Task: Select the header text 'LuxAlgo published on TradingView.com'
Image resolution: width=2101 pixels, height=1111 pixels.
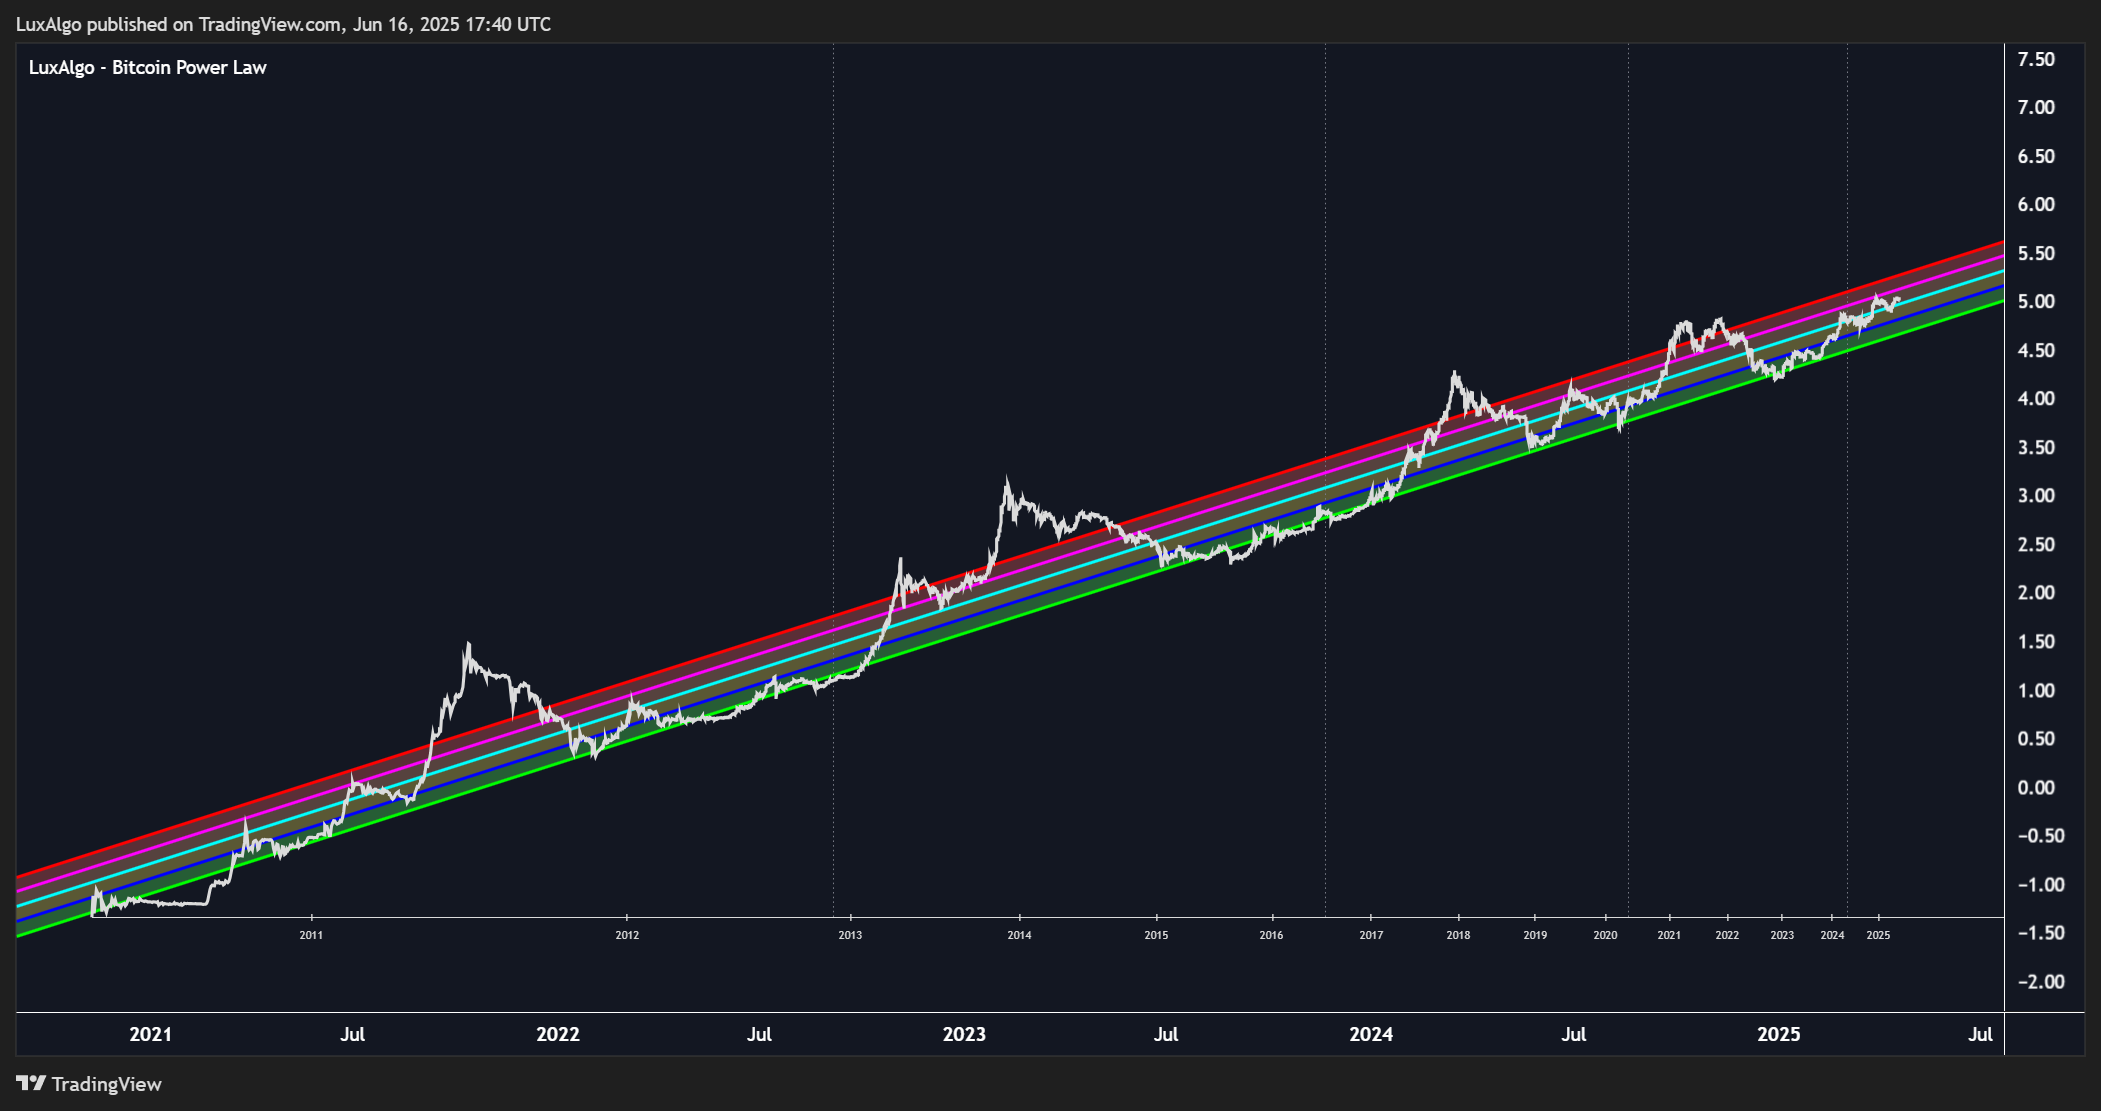Action: coord(179,24)
